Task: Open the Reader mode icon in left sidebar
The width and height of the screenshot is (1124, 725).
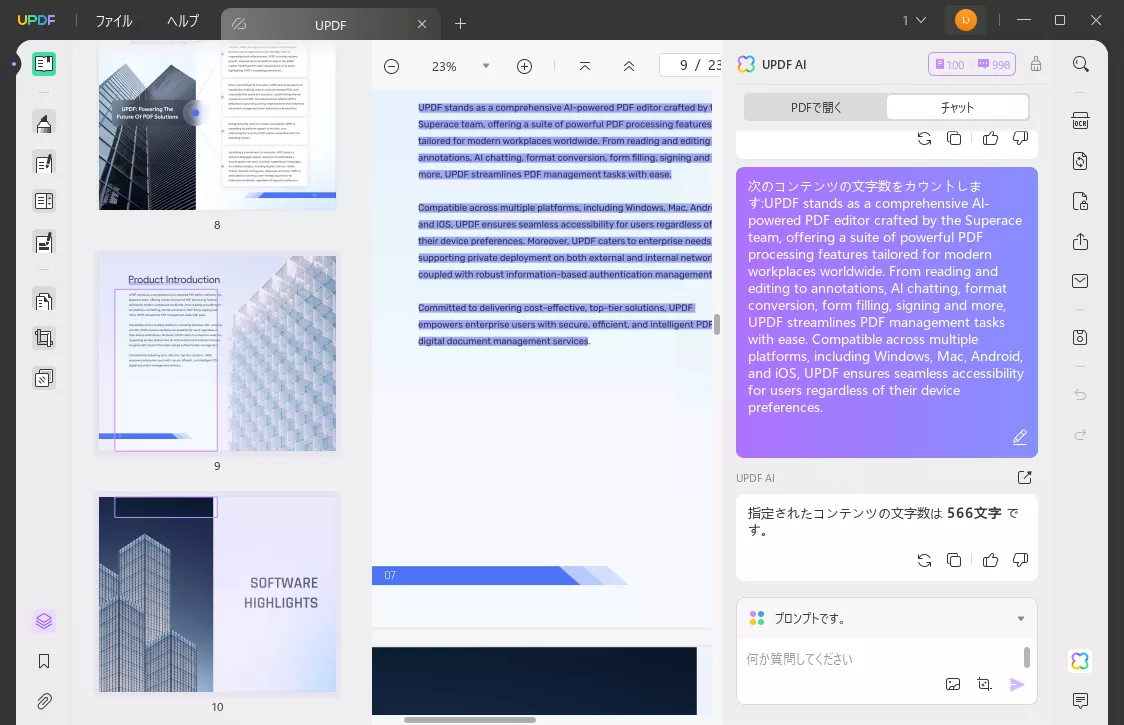Action: pyautogui.click(x=44, y=64)
